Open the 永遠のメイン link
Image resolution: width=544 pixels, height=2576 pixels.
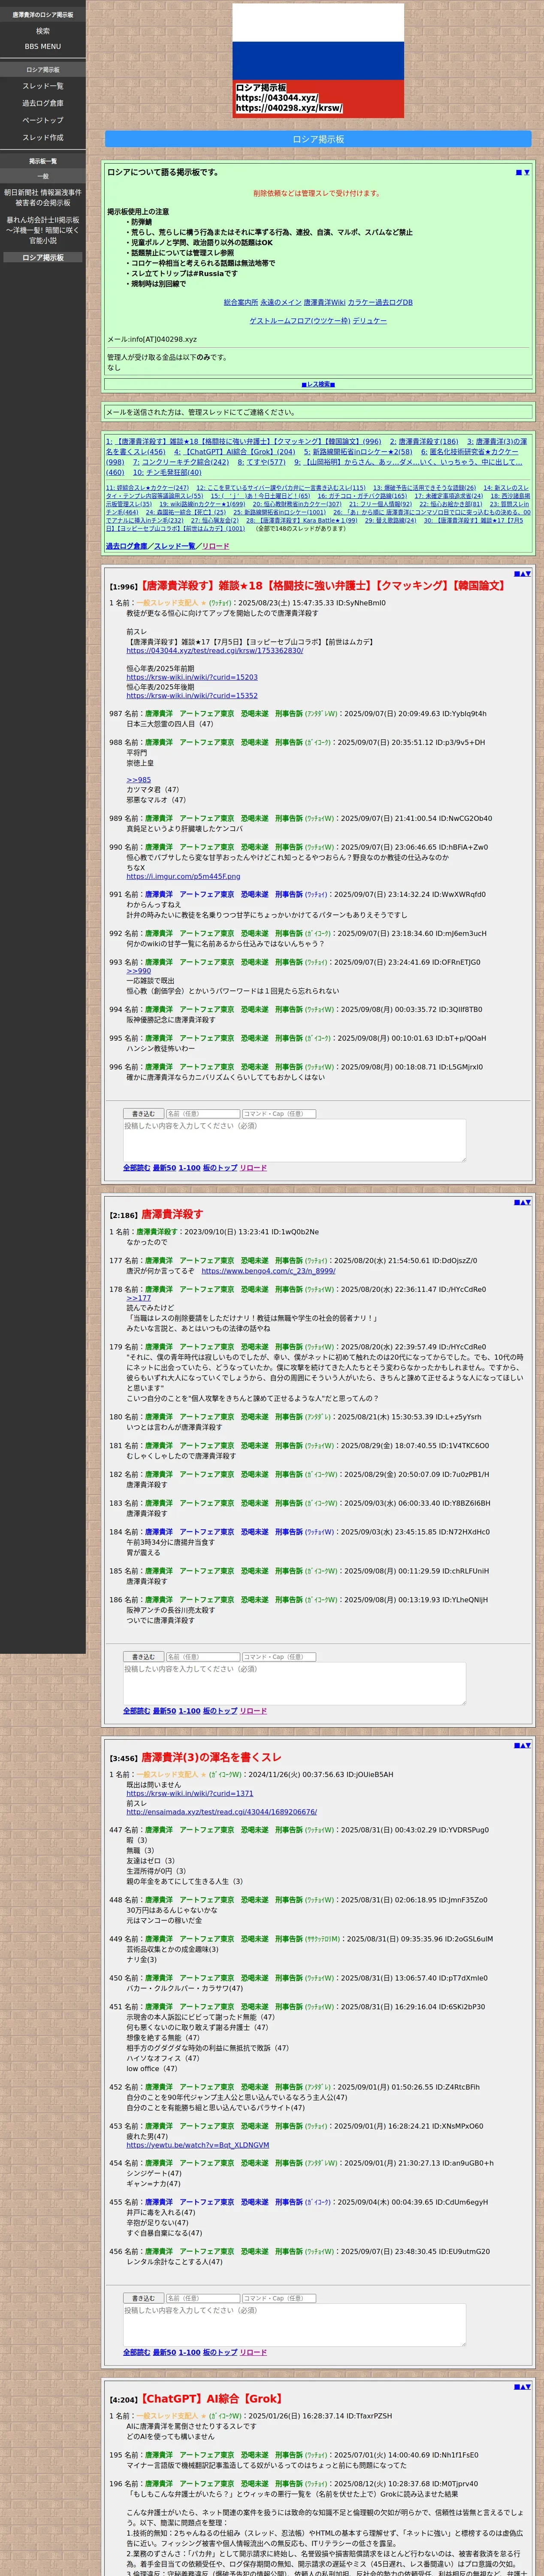(281, 302)
